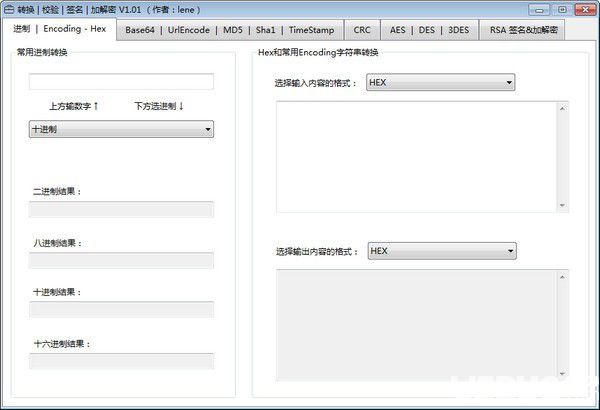Click the input area scrollbar down arrow
Viewport: 600px width, 410px height.
pyautogui.click(x=562, y=205)
